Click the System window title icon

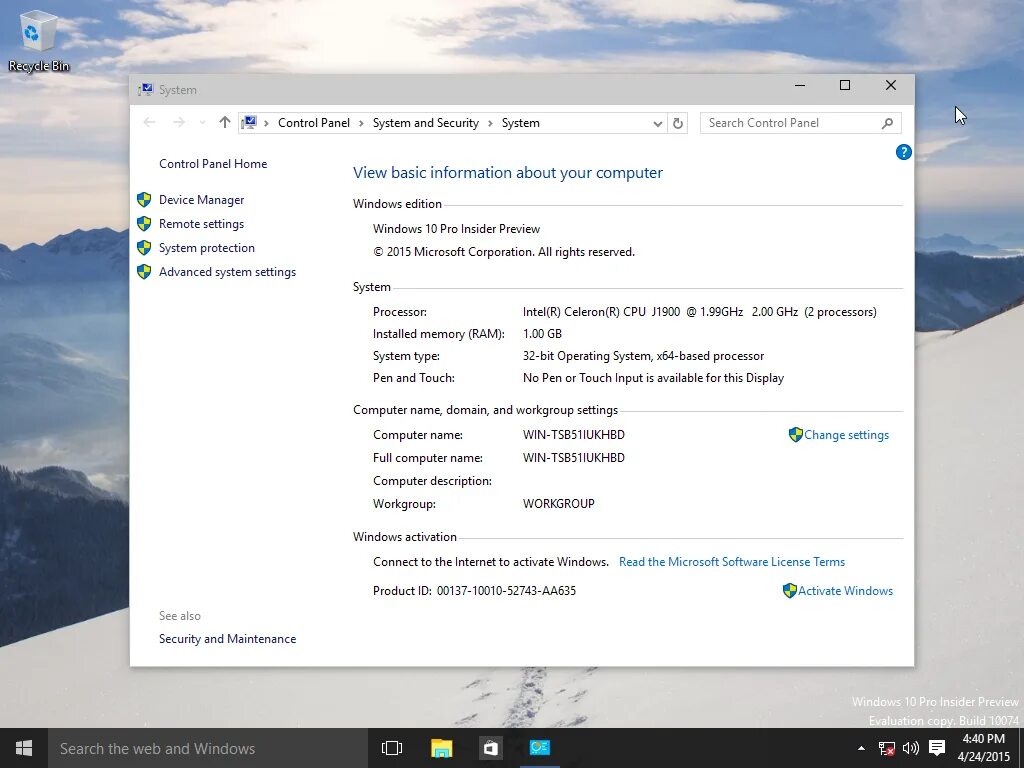pos(145,89)
